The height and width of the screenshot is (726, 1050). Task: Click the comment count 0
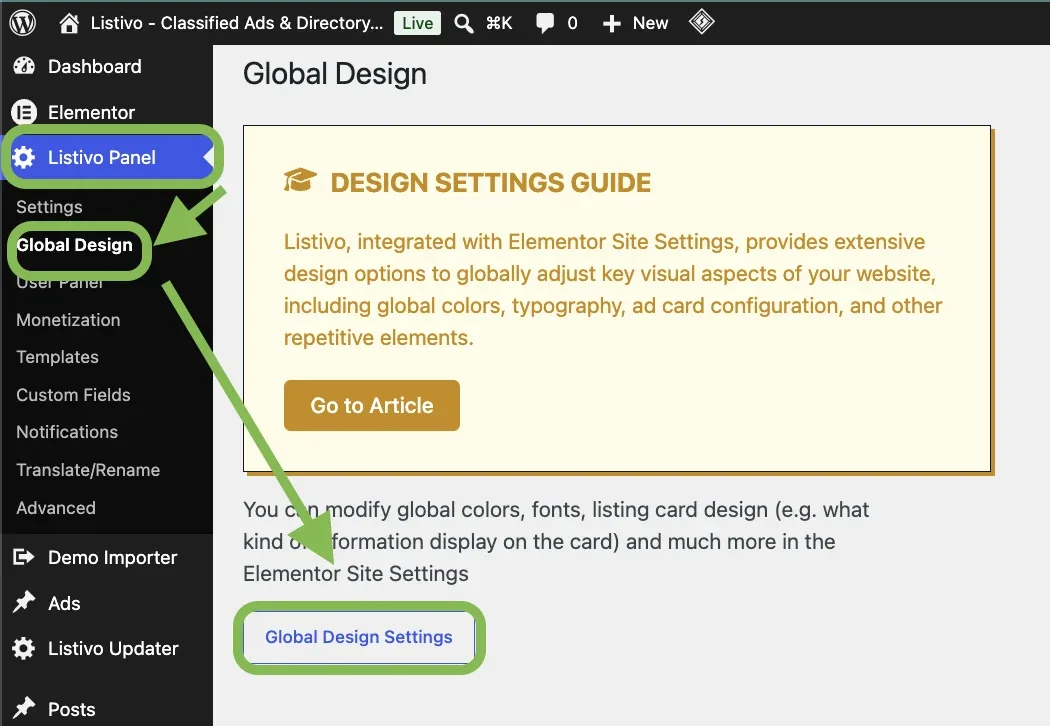pos(573,23)
